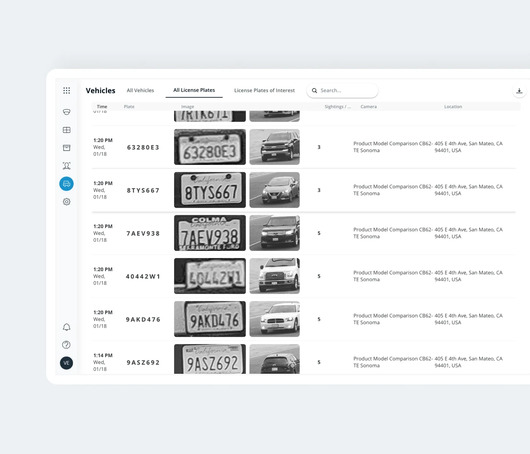Select the highlighted vehicles icon in the sidebar

67,184
